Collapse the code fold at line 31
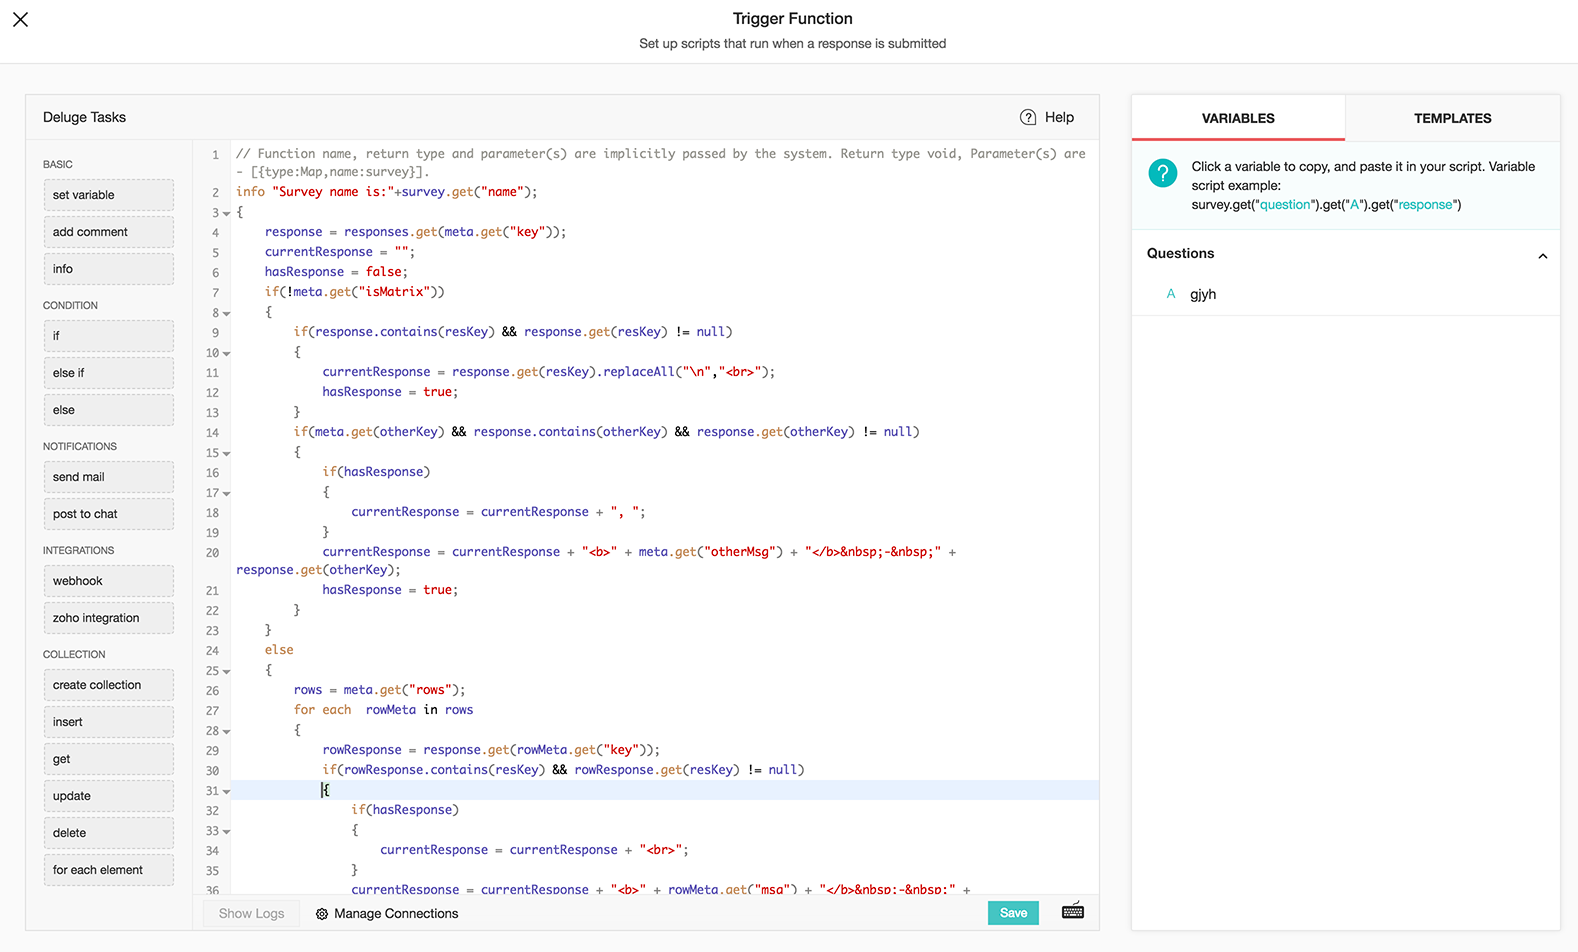 [227, 792]
